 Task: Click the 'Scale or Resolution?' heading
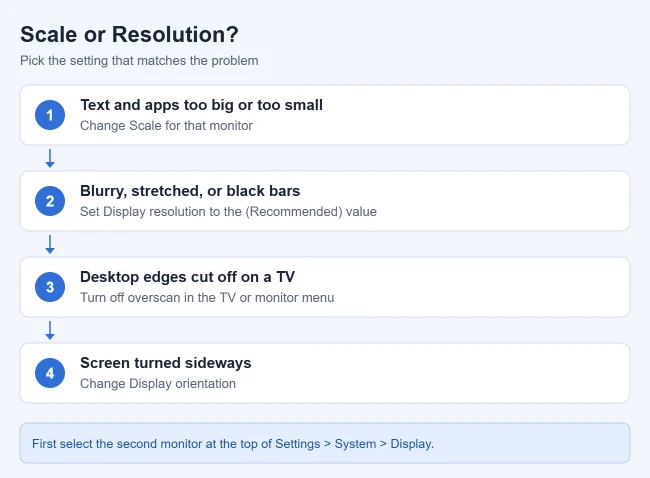tap(129, 34)
